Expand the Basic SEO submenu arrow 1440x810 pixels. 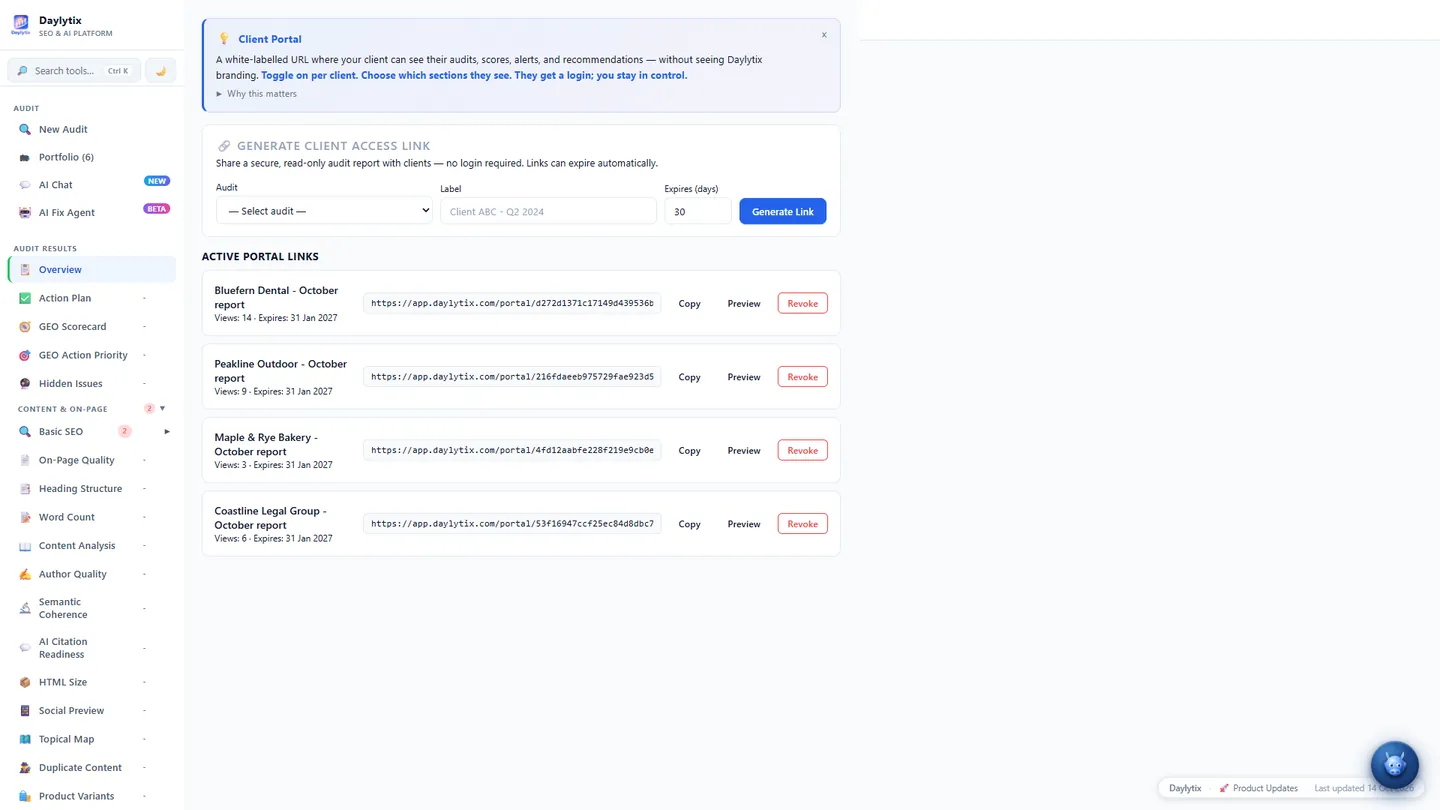(x=167, y=432)
